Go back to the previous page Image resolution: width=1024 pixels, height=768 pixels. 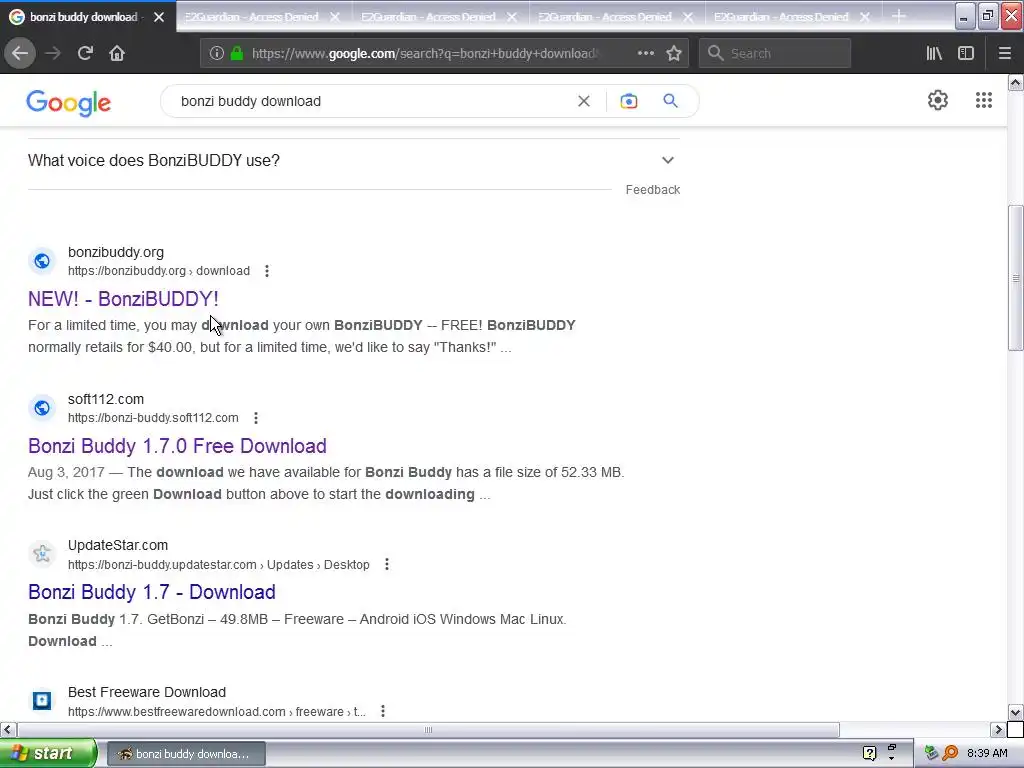coord(20,54)
